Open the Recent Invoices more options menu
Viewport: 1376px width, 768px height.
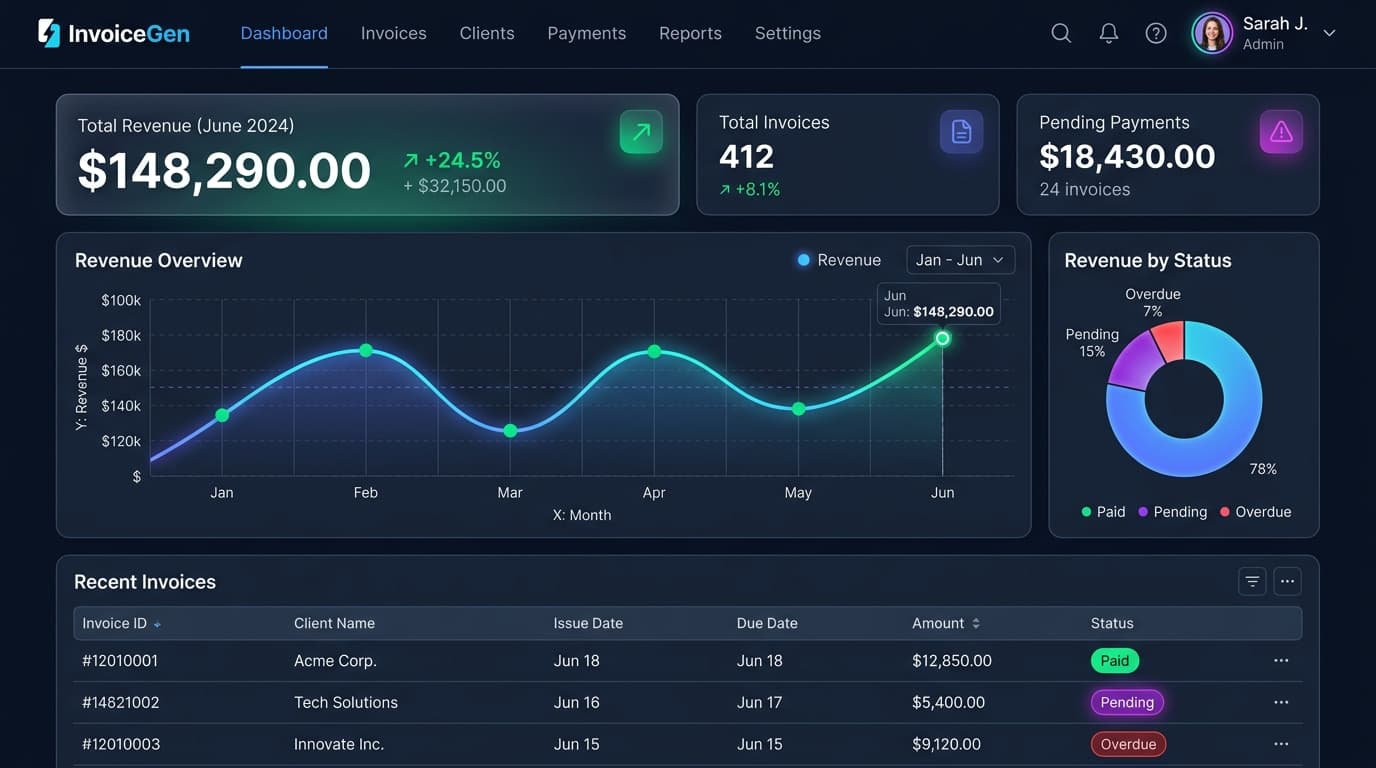(x=1287, y=581)
